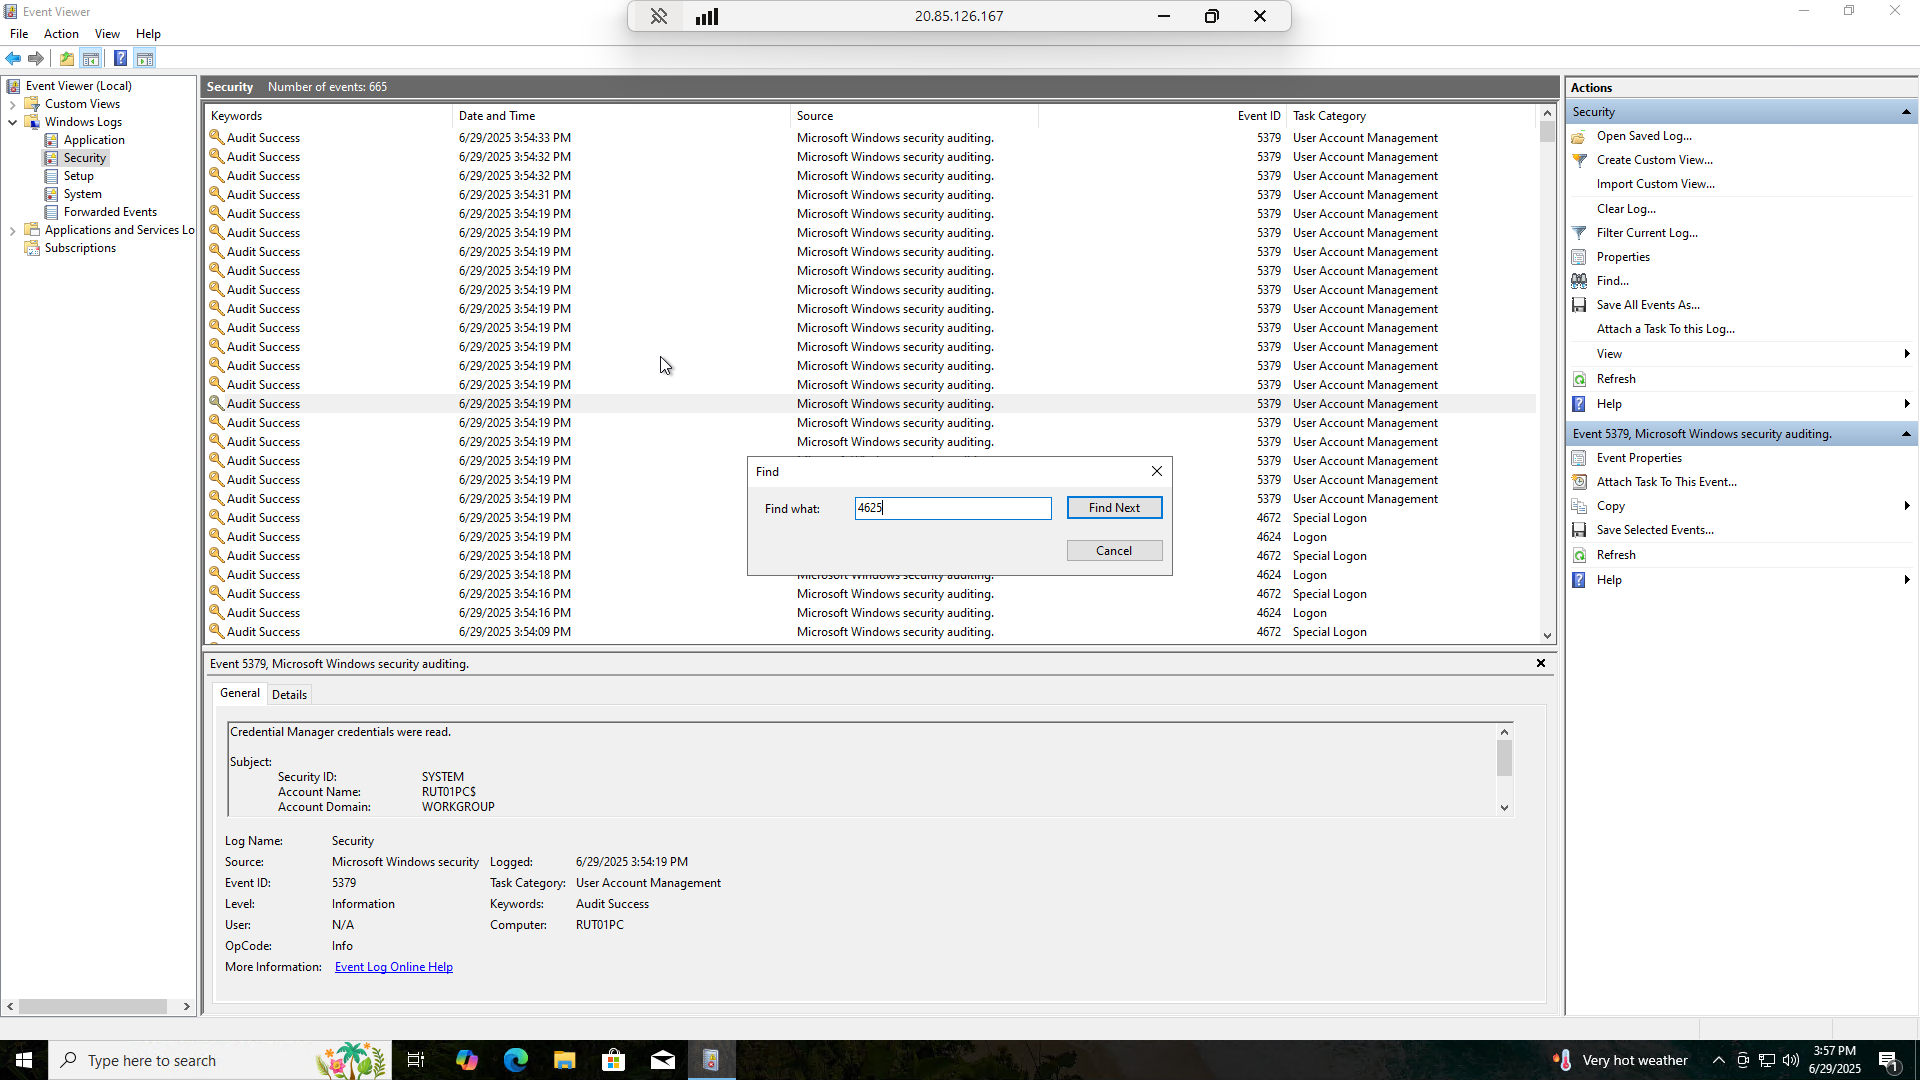Screen dimensions: 1920x1080
Task: Click the signal strength icon on session bar
Action: (x=707, y=16)
